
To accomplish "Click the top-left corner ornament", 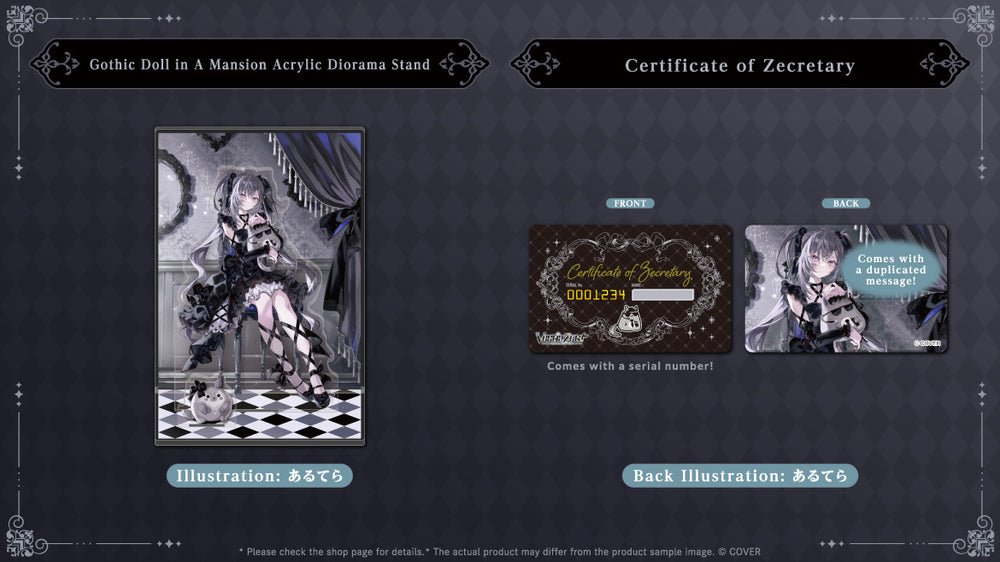I will coord(20,19).
